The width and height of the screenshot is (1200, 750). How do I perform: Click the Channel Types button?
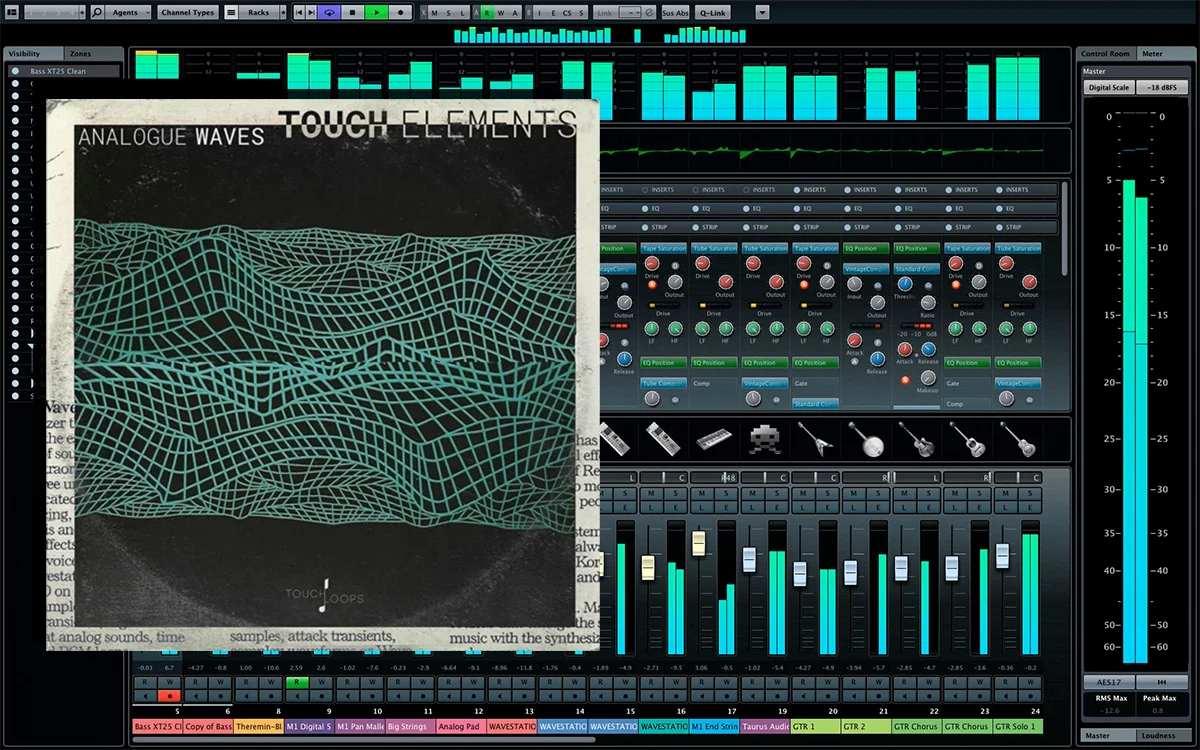coord(187,12)
